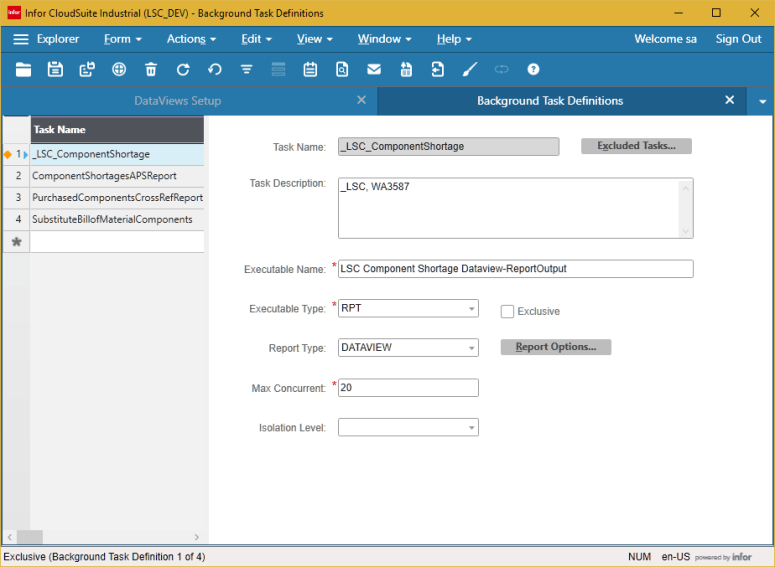Open the Explorer hamburger menu icon
Screen dimensions: 775x567
(21, 39)
